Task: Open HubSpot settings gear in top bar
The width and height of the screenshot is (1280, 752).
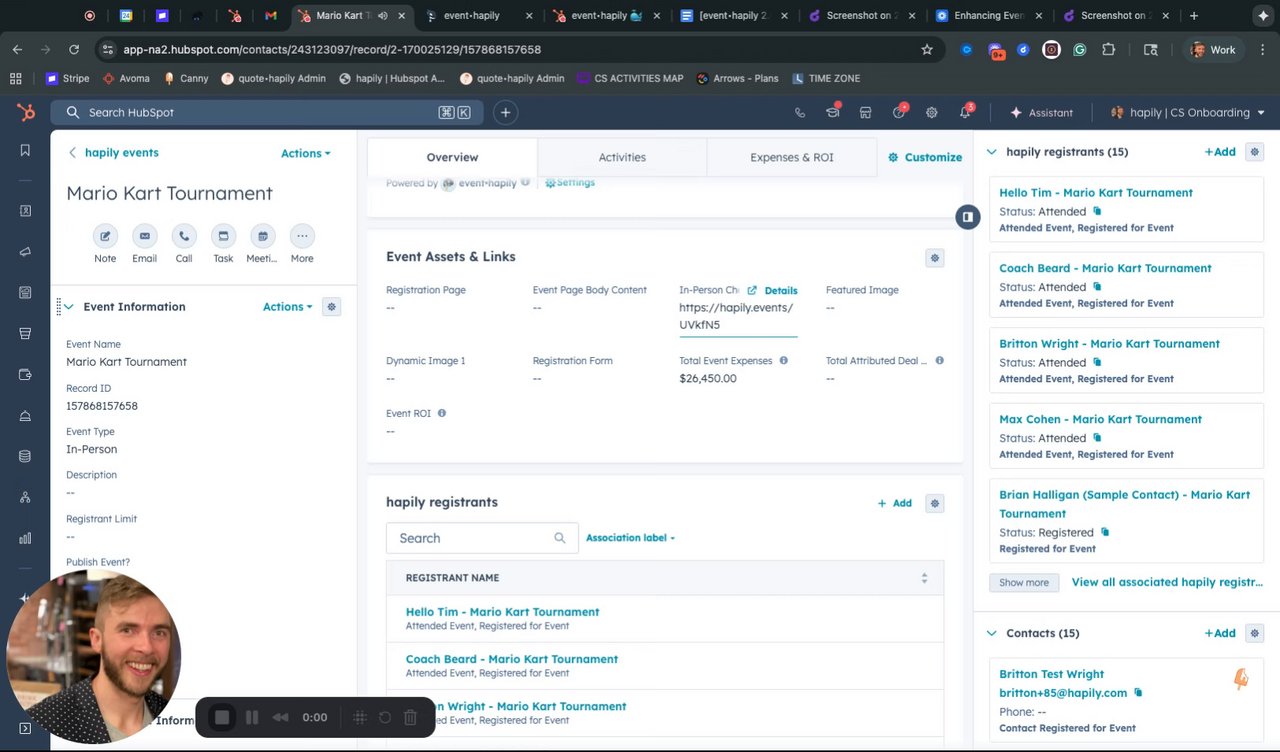Action: tap(932, 113)
